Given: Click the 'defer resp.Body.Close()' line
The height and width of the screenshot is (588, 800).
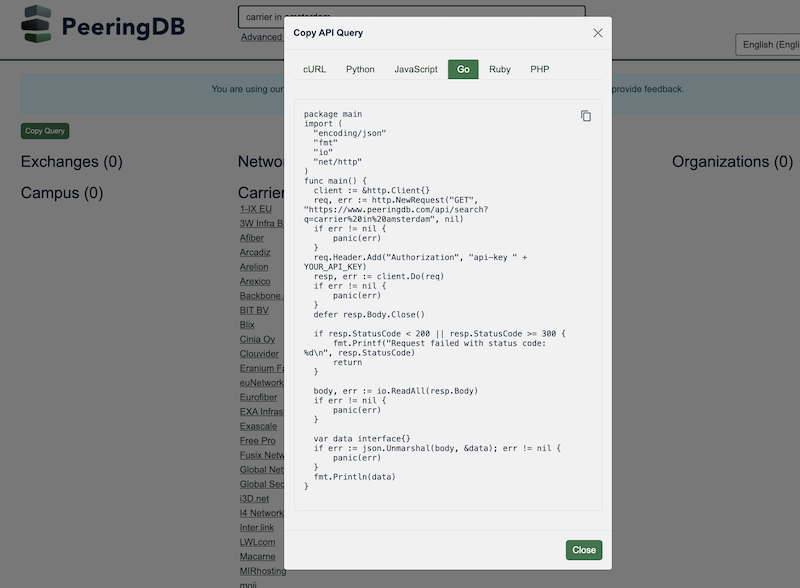Looking at the screenshot, I should (x=369, y=315).
